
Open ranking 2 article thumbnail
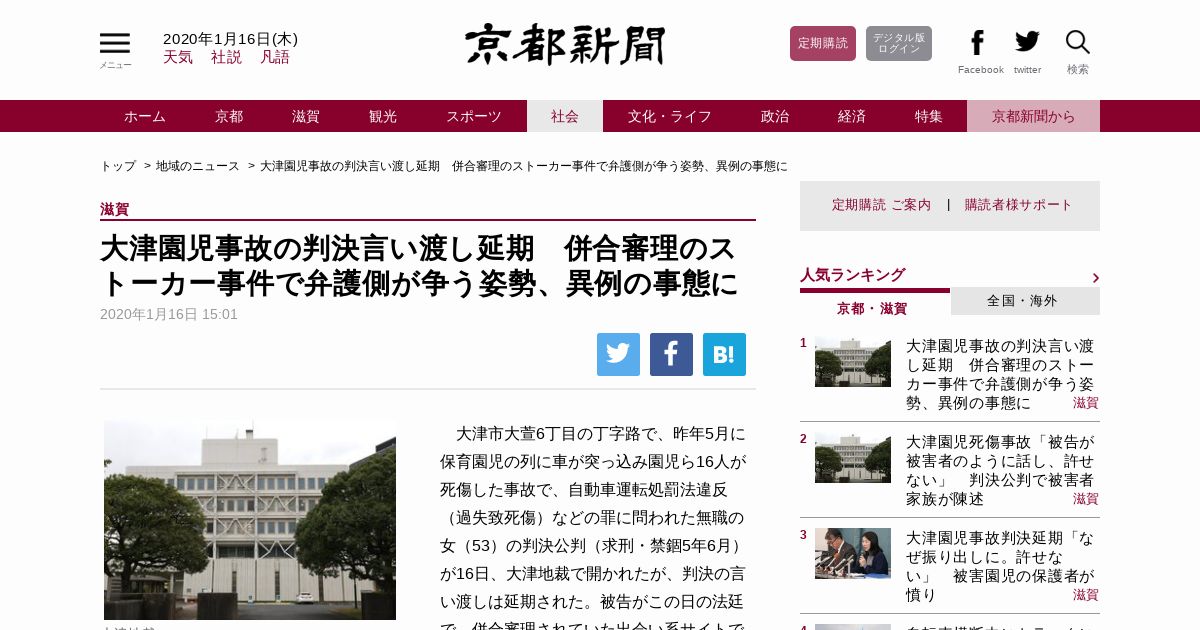(x=853, y=458)
